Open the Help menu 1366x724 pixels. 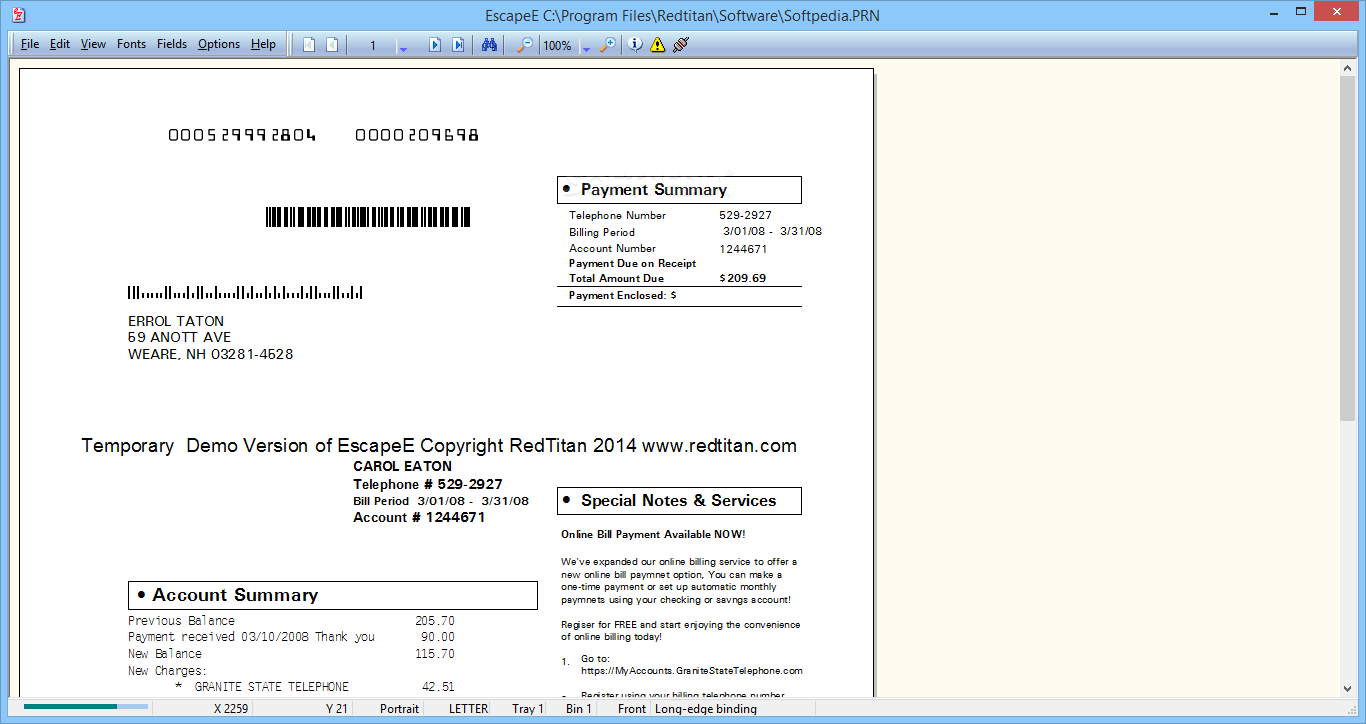click(263, 44)
